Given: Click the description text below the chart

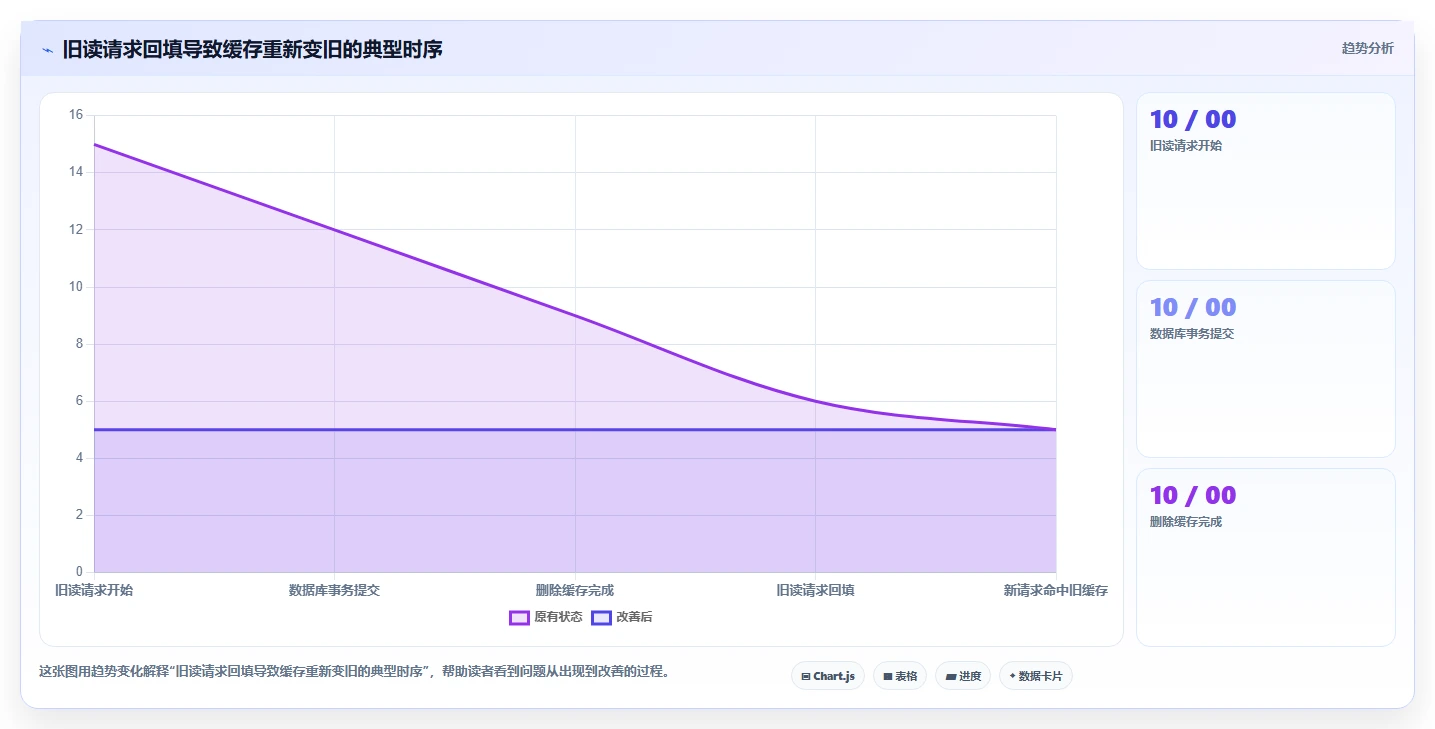Looking at the screenshot, I should (354, 671).
